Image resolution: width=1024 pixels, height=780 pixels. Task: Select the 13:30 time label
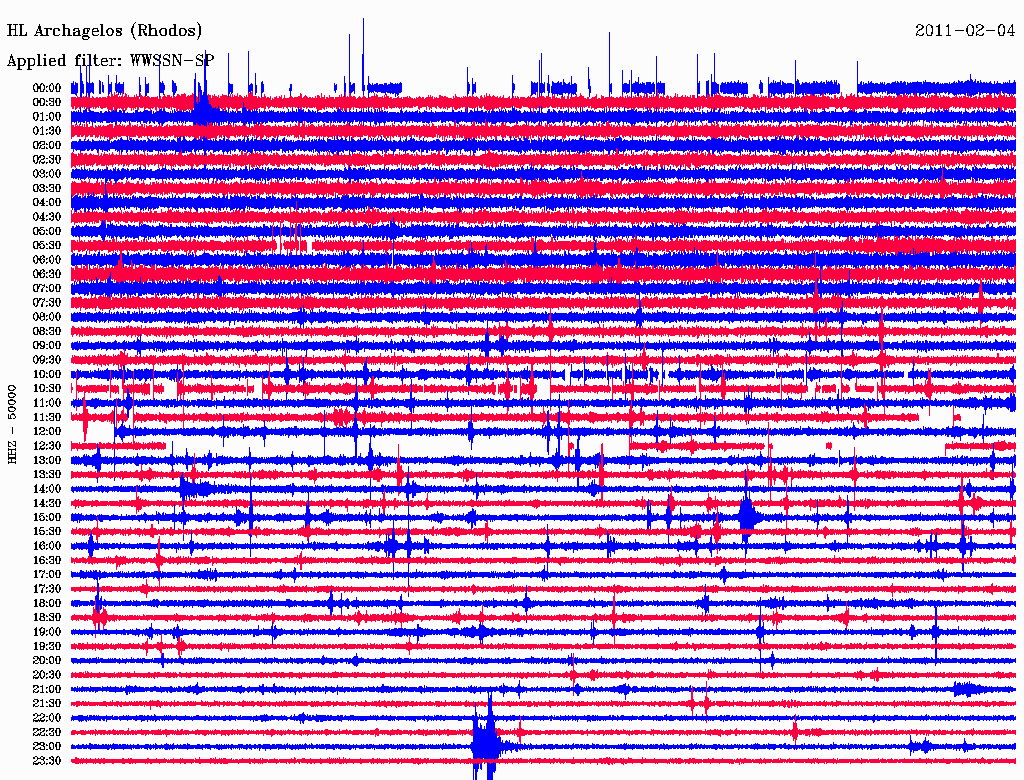[x=47, y=475]
